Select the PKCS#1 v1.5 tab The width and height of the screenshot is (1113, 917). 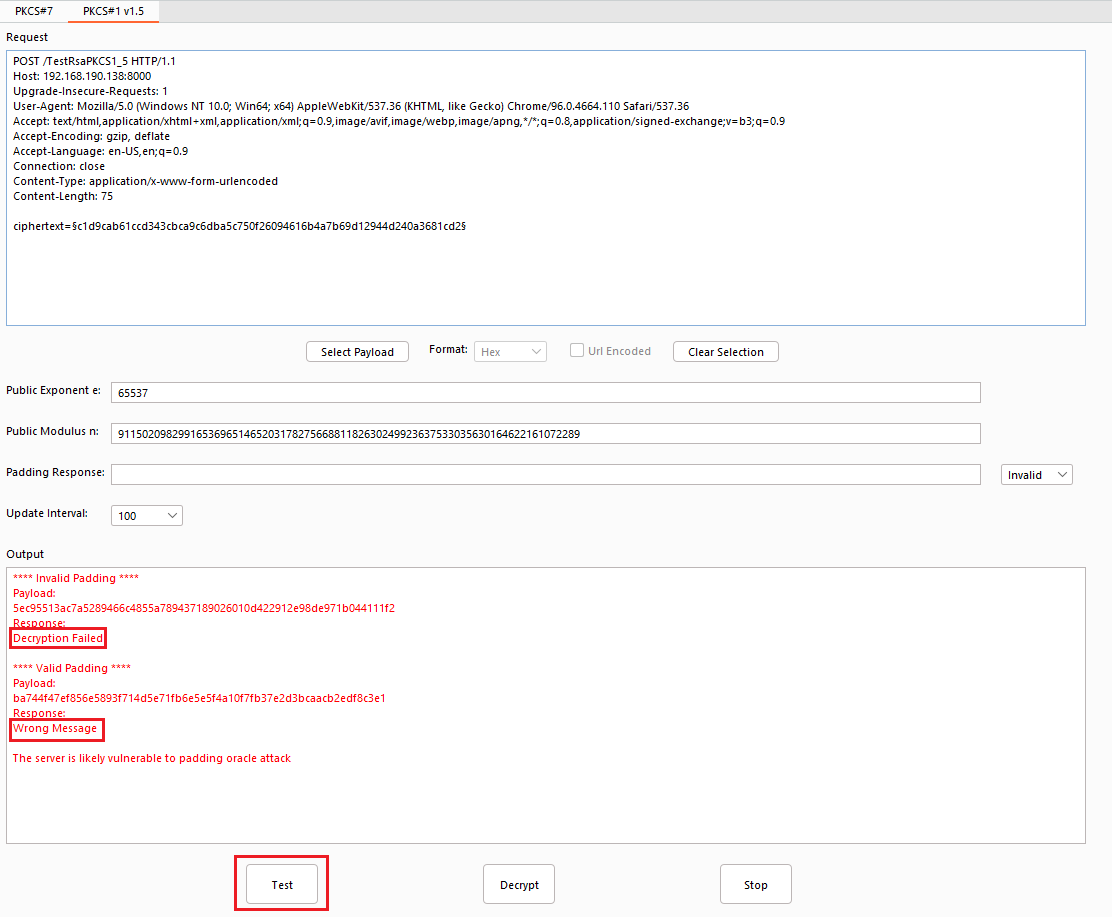(x=114, y=11)
